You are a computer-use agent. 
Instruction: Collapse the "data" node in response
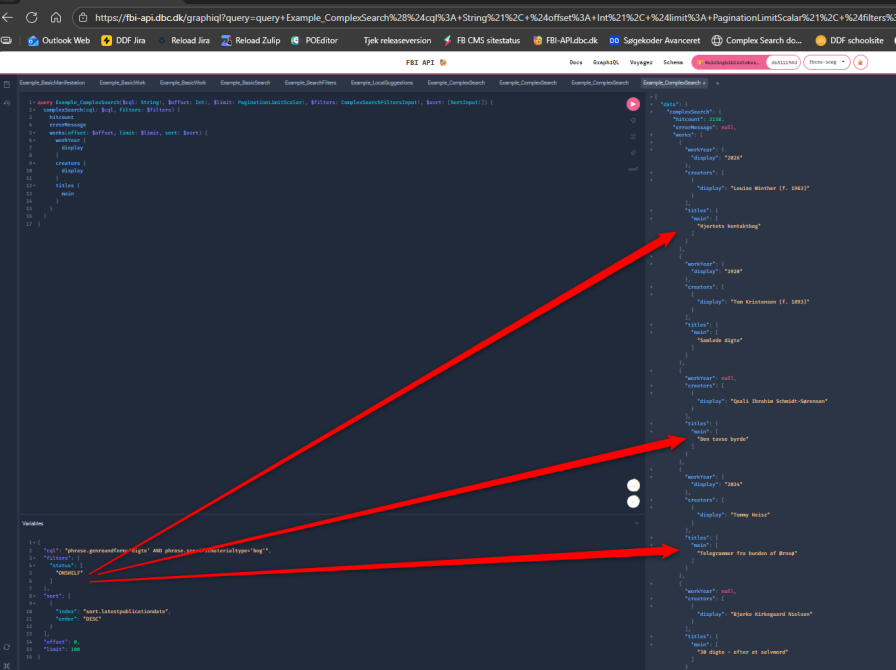click(x=651, y=103)
